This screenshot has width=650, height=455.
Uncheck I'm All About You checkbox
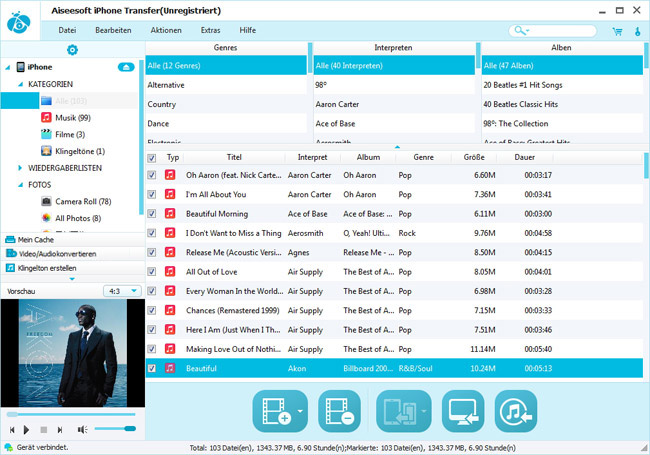152,194
